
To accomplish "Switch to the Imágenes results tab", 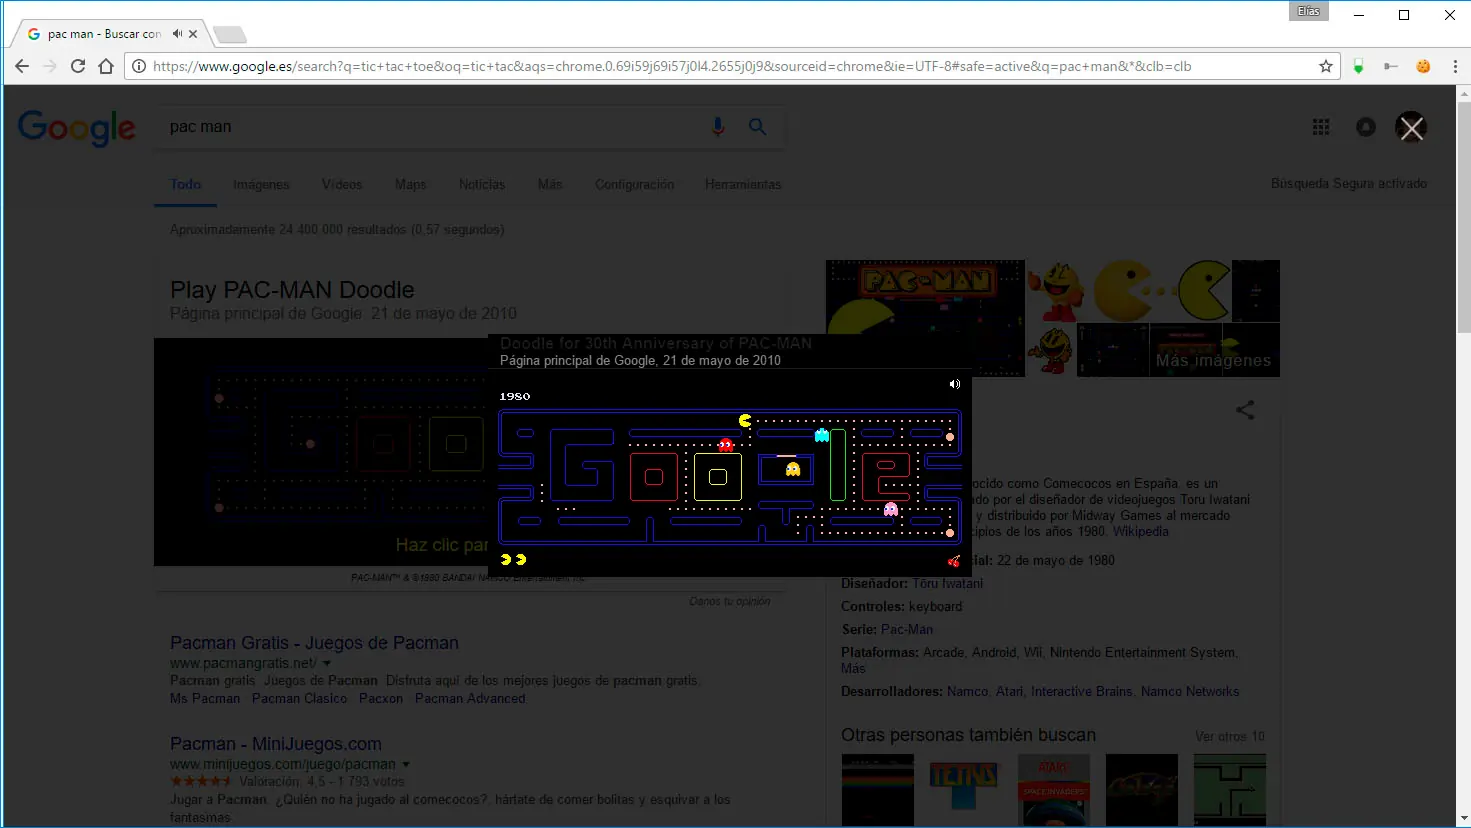I will tap(261, 184).
